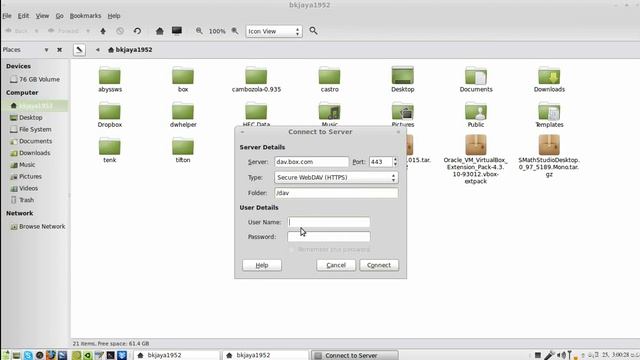640x360 pixels.
Task: Open the Dropbox icon in taskbar
Action: pos(122,356)
